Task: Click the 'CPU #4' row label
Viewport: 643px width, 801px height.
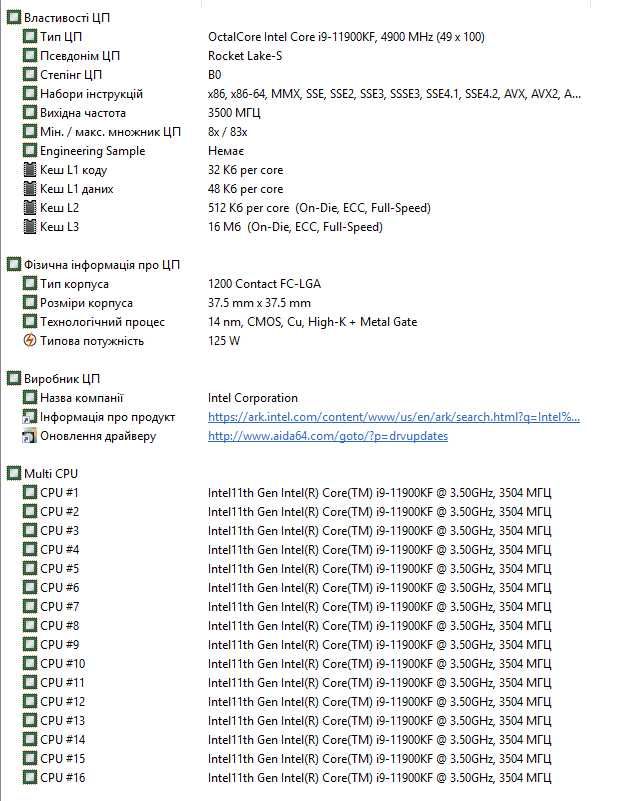Action: pos(59,550)
